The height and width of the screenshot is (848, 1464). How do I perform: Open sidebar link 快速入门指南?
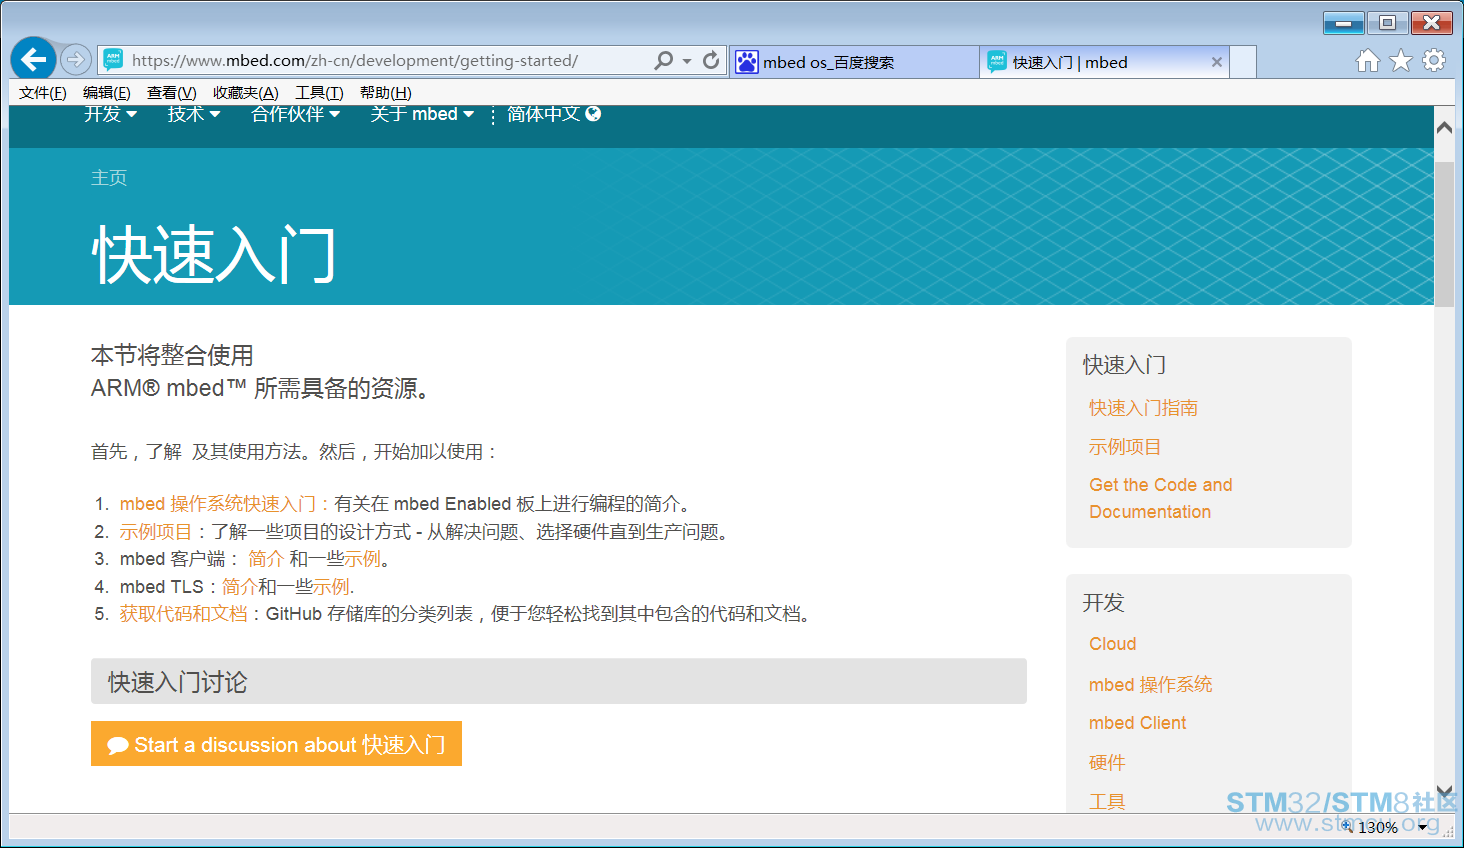1143,408
